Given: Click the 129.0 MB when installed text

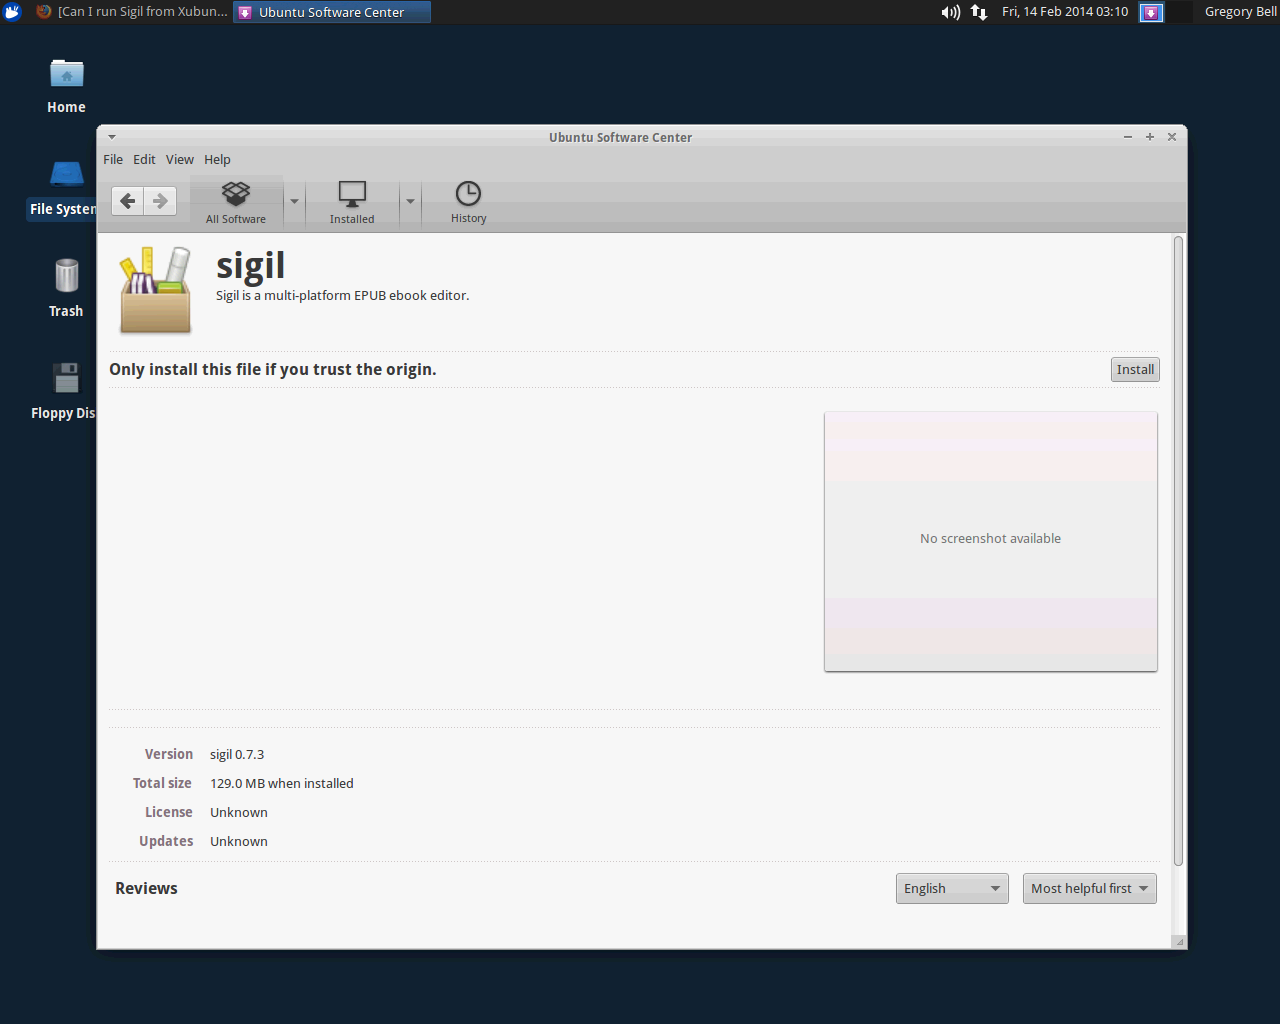Looking at the screenshot, I should pyautogui.click(x=282, y=783).
